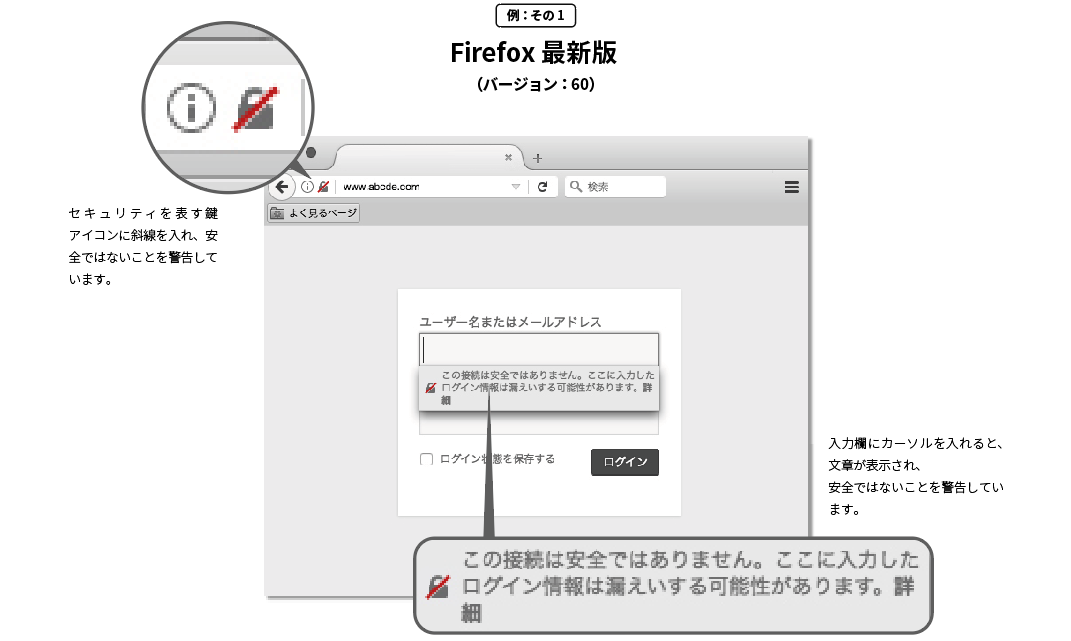Screen dimensions: 1071x641
Task: Toggle the ログイン状態を保存する checkbox
Action: (x=426, y=459)
